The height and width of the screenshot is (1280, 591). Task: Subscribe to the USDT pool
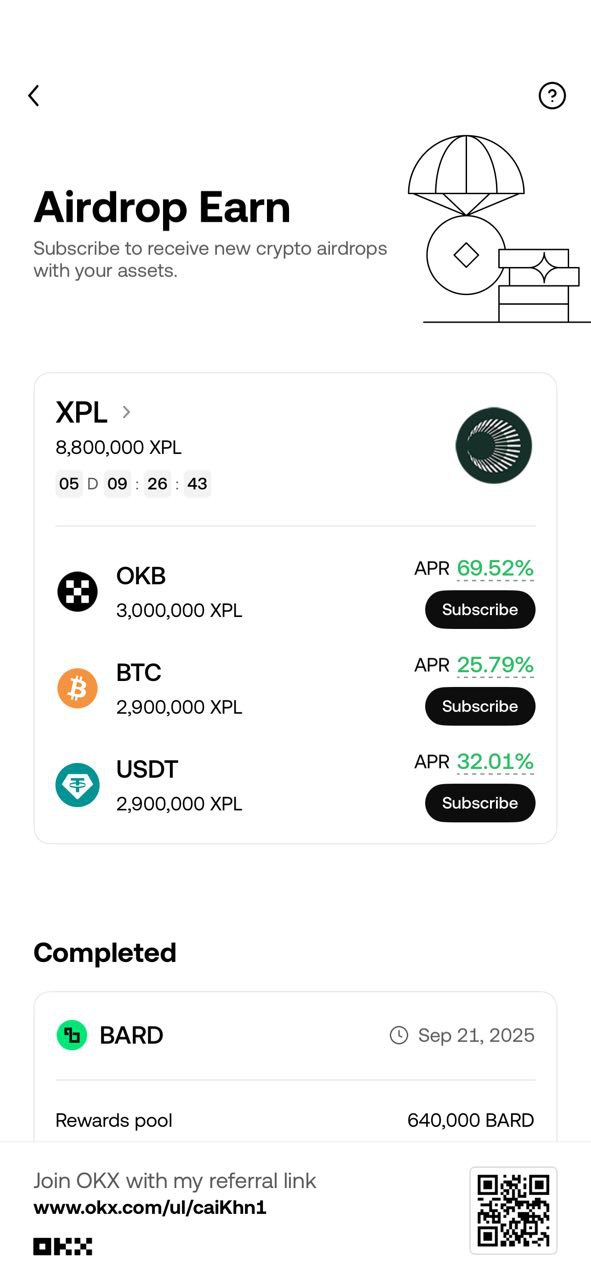tap(480, 803)
